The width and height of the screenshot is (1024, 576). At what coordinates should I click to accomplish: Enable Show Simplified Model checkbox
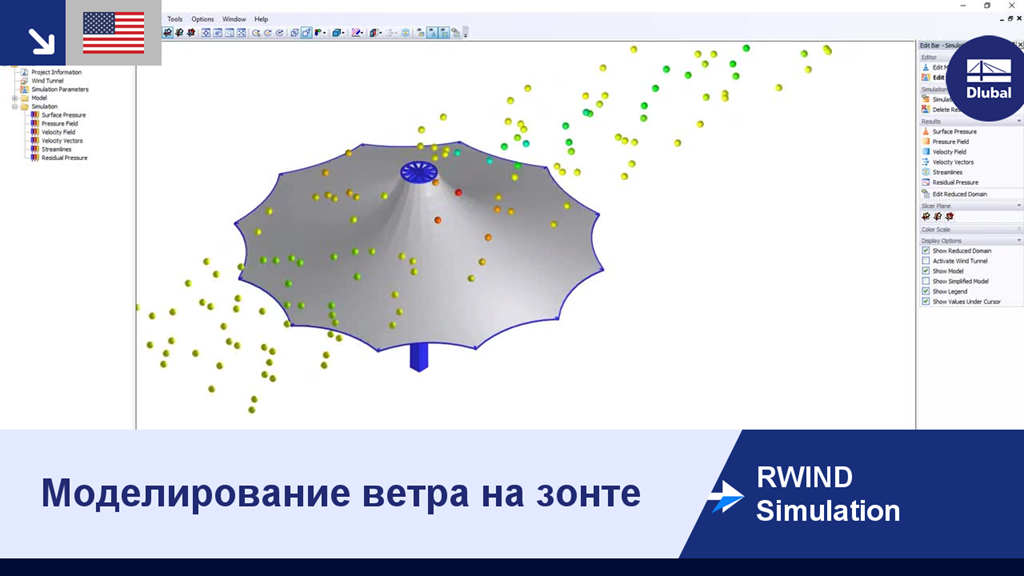925,281
